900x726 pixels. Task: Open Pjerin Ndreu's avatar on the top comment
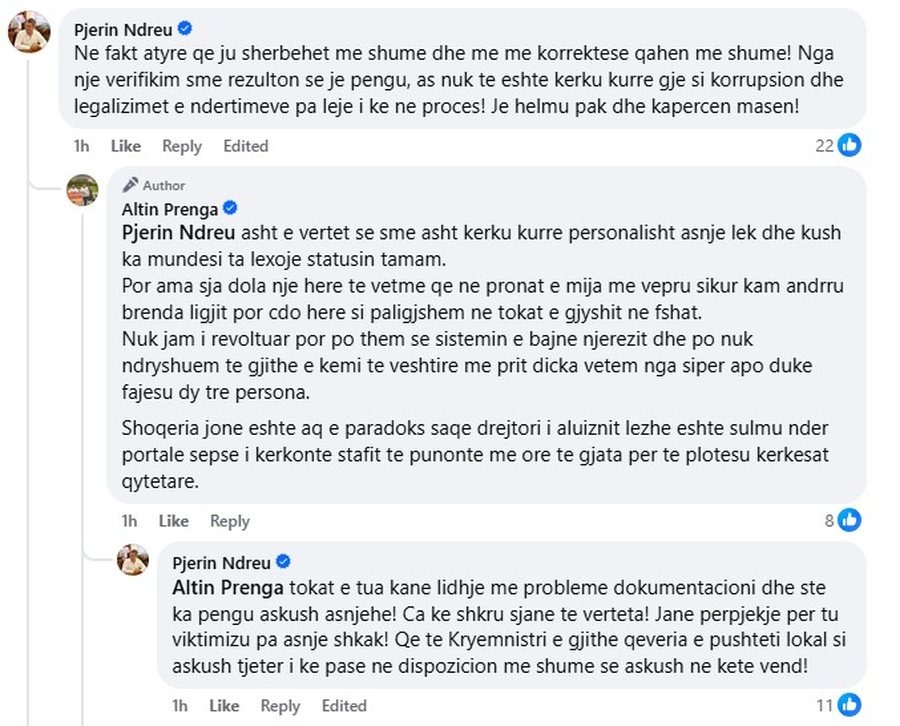(29, 32)
